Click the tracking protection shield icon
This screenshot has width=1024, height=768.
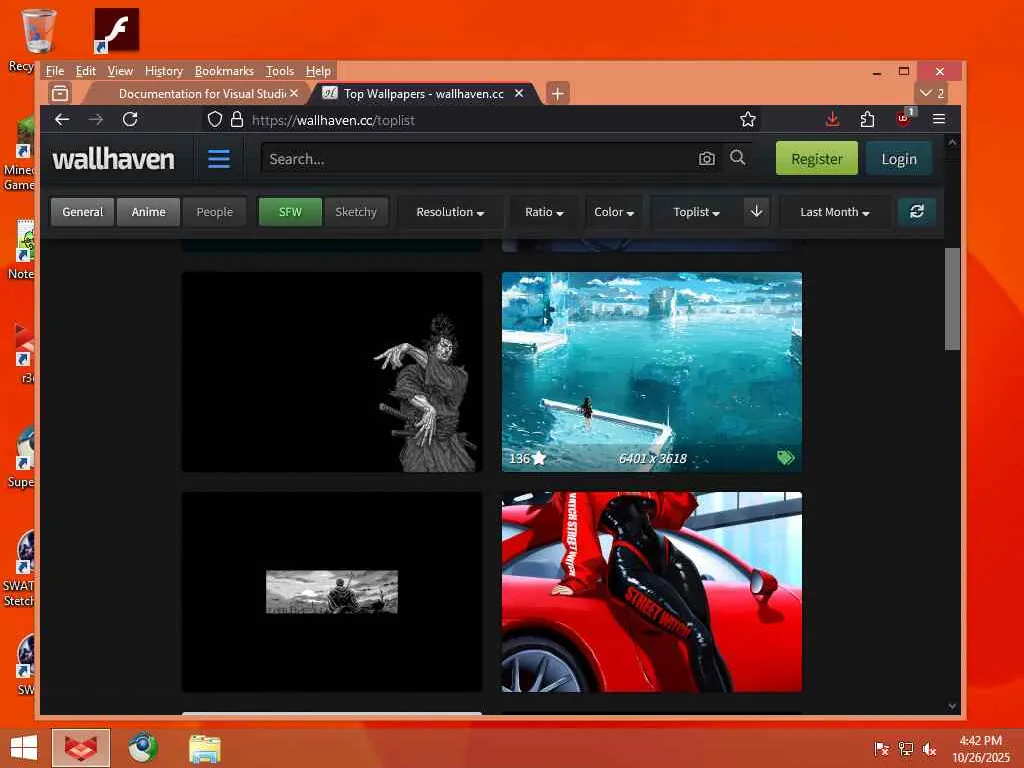coord(215,120)
